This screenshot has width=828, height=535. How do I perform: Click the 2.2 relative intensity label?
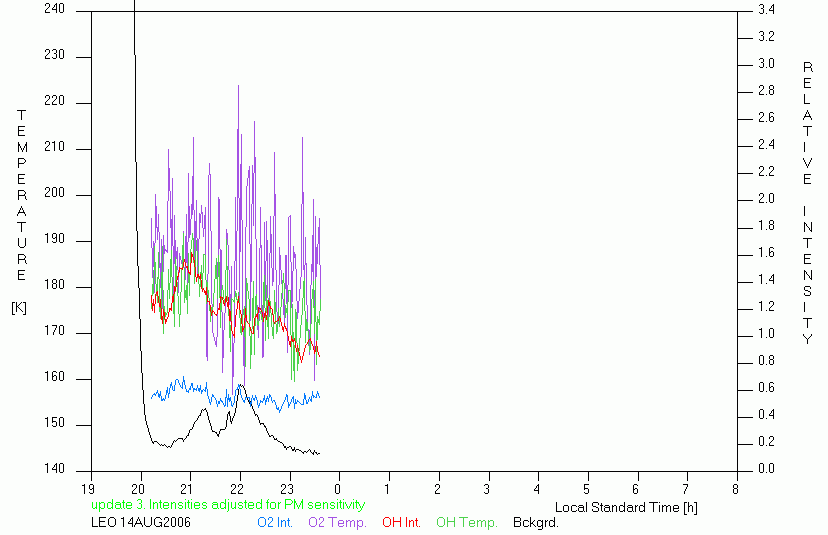tap(766, 171)
